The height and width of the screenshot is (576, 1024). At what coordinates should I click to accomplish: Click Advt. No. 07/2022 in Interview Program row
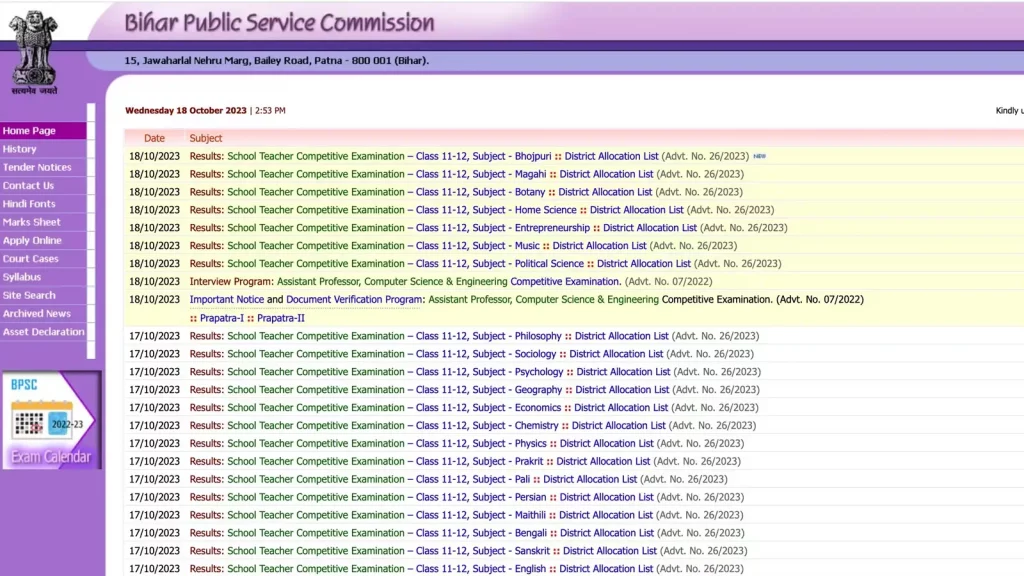[669, 281]
